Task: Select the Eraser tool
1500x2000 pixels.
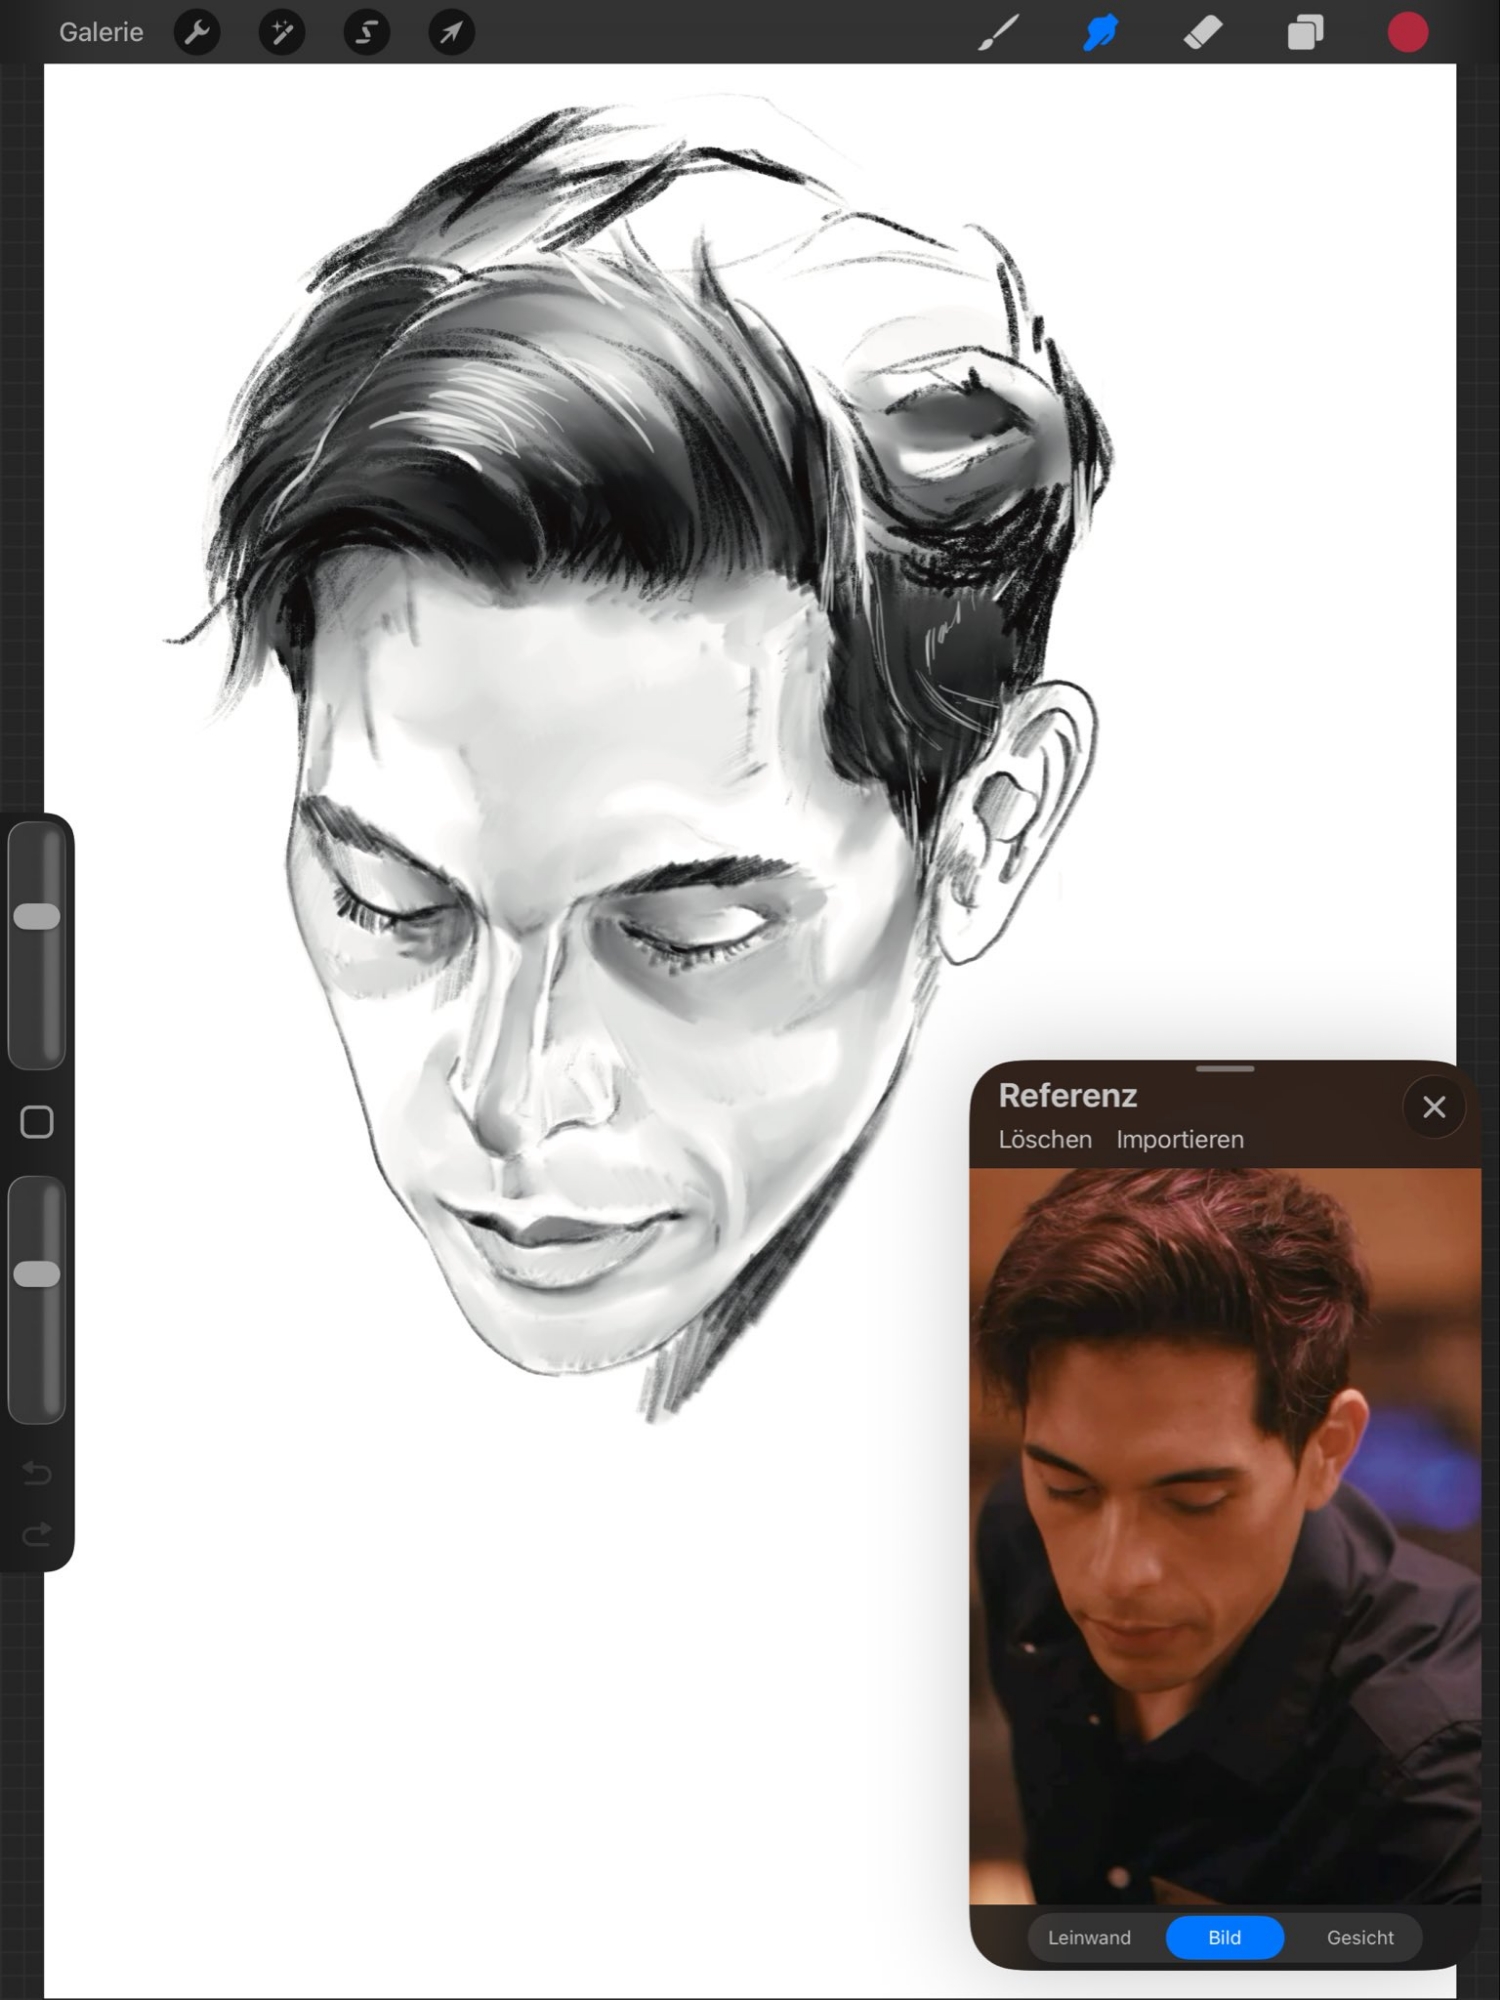Action: click(x=1203, y=33)
